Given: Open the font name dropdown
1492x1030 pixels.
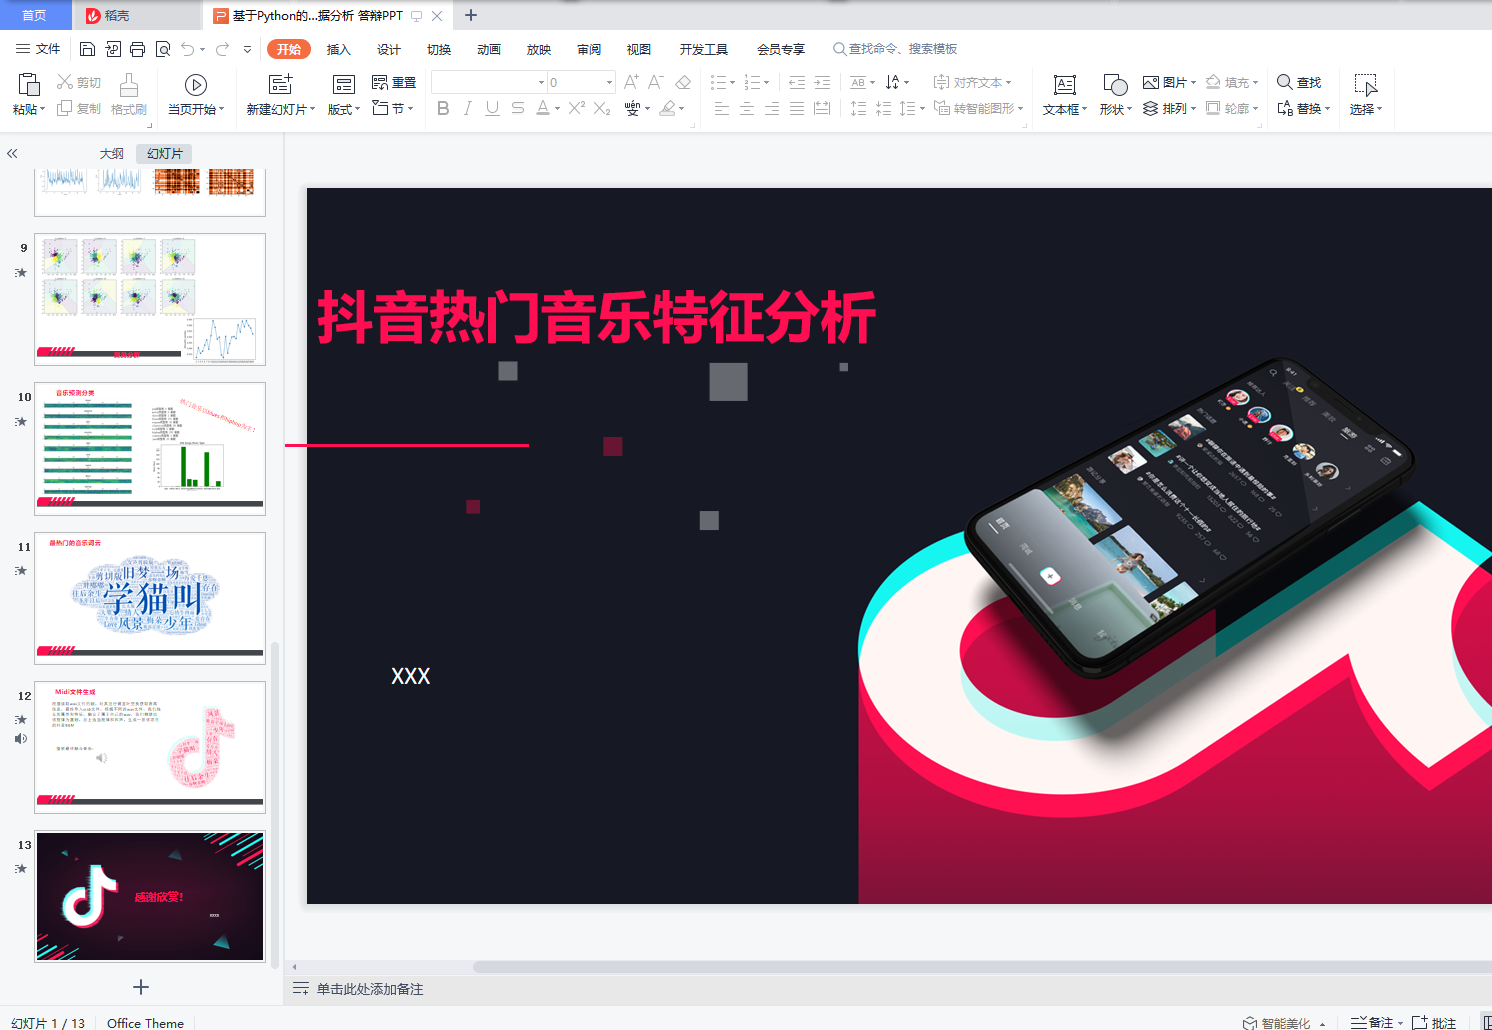Looking at the screenshot, I should pos(542,82).
